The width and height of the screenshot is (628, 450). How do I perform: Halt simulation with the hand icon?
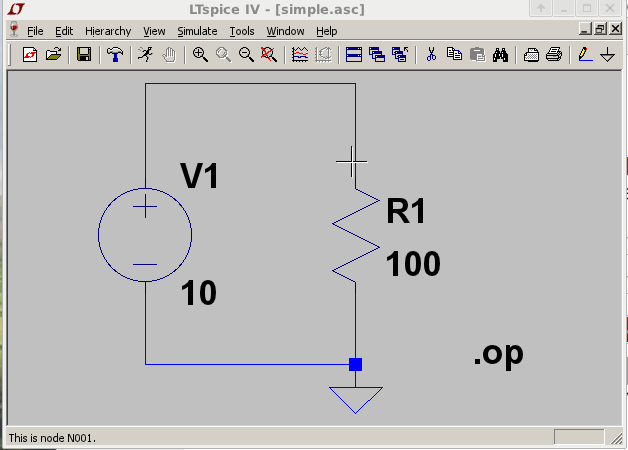[x=169, y=54]
